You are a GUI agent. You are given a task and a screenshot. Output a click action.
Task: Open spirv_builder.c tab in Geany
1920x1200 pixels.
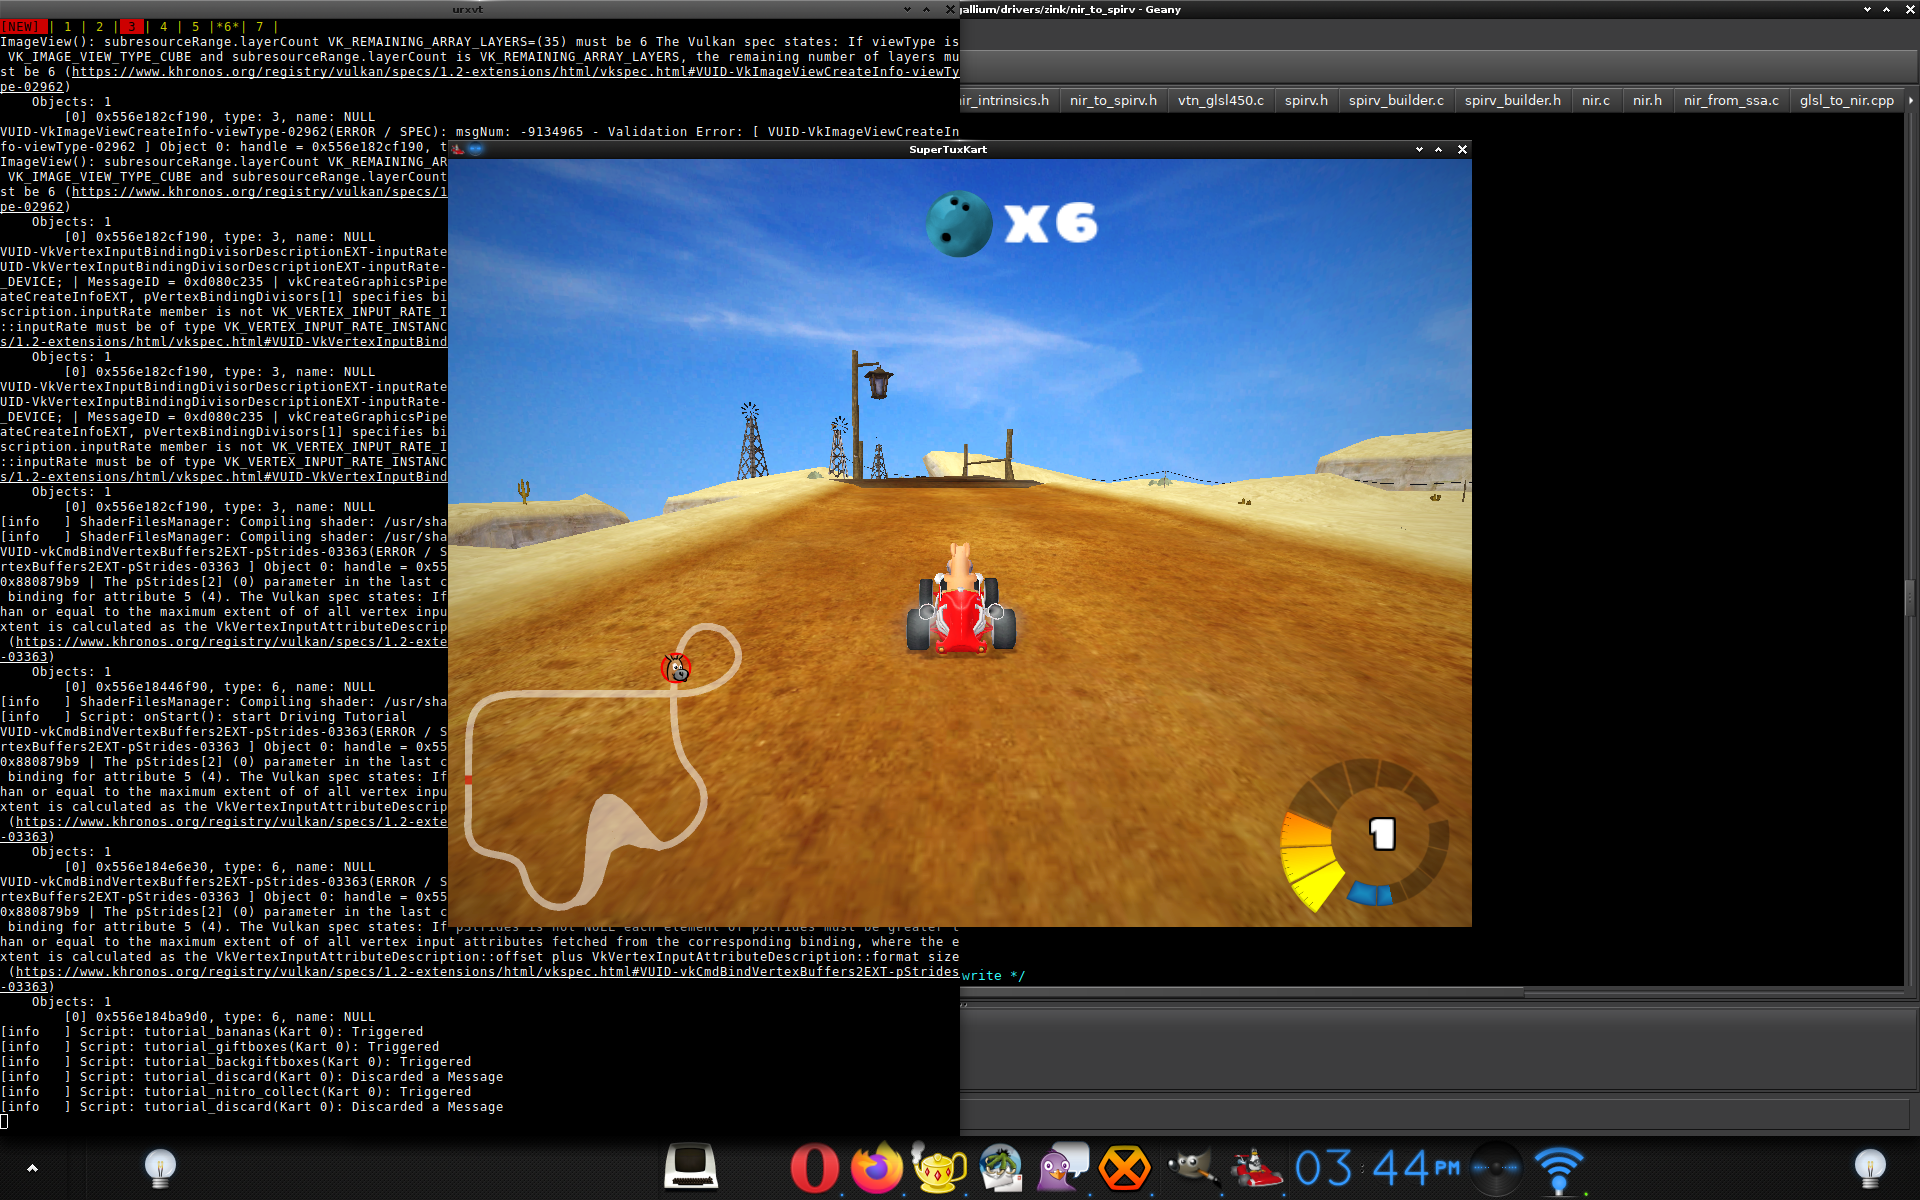(1396, 100)
